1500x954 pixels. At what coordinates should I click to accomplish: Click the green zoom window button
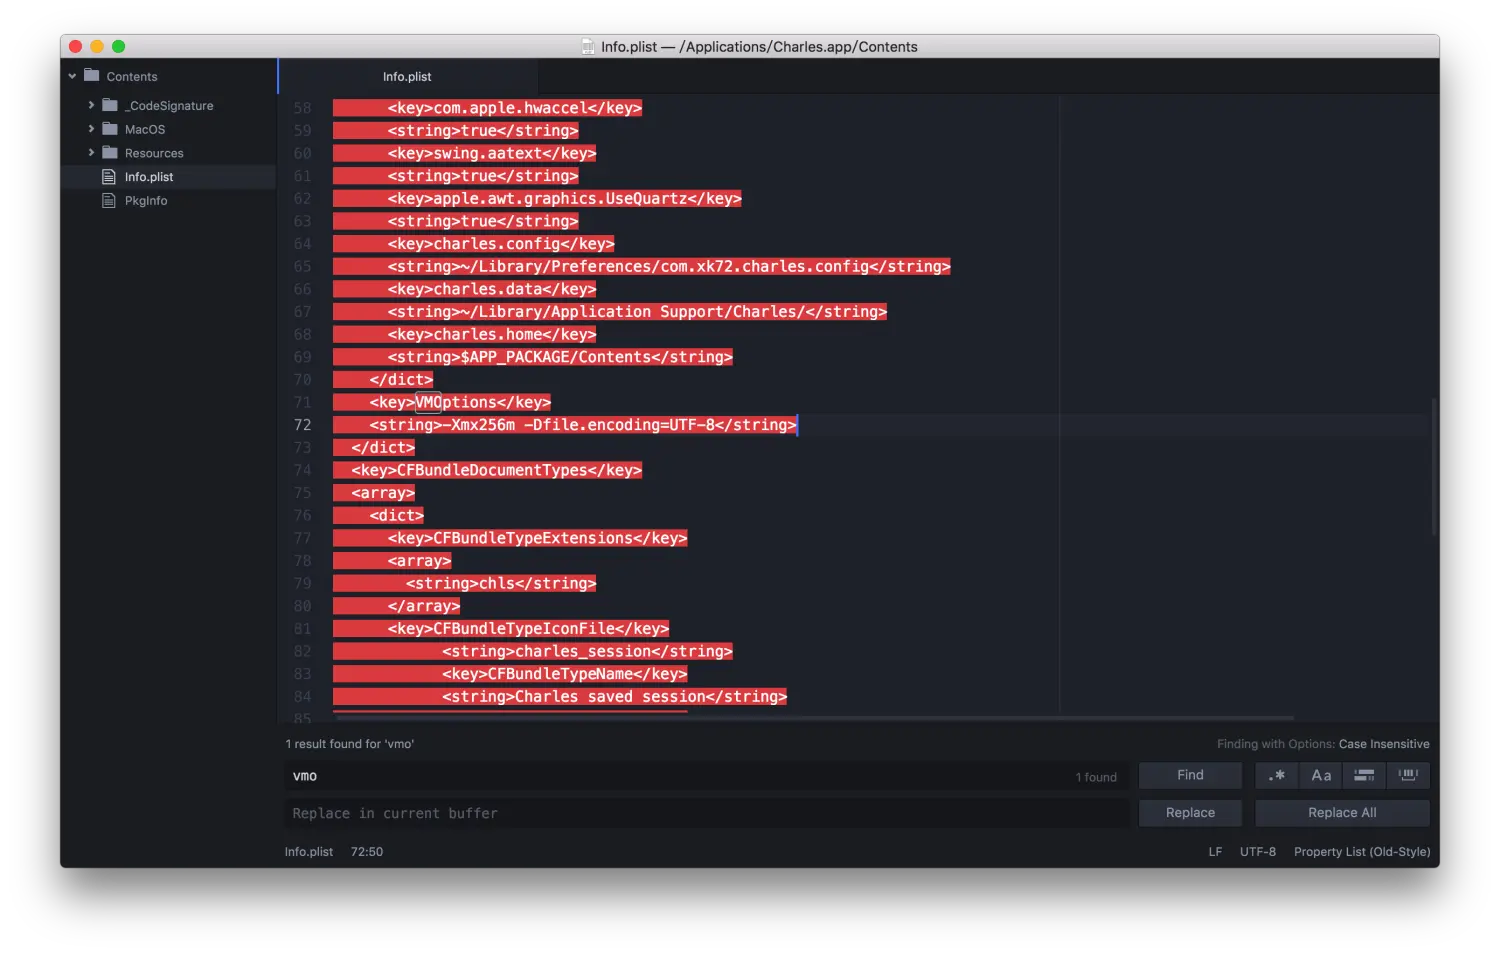coord(118,46)
